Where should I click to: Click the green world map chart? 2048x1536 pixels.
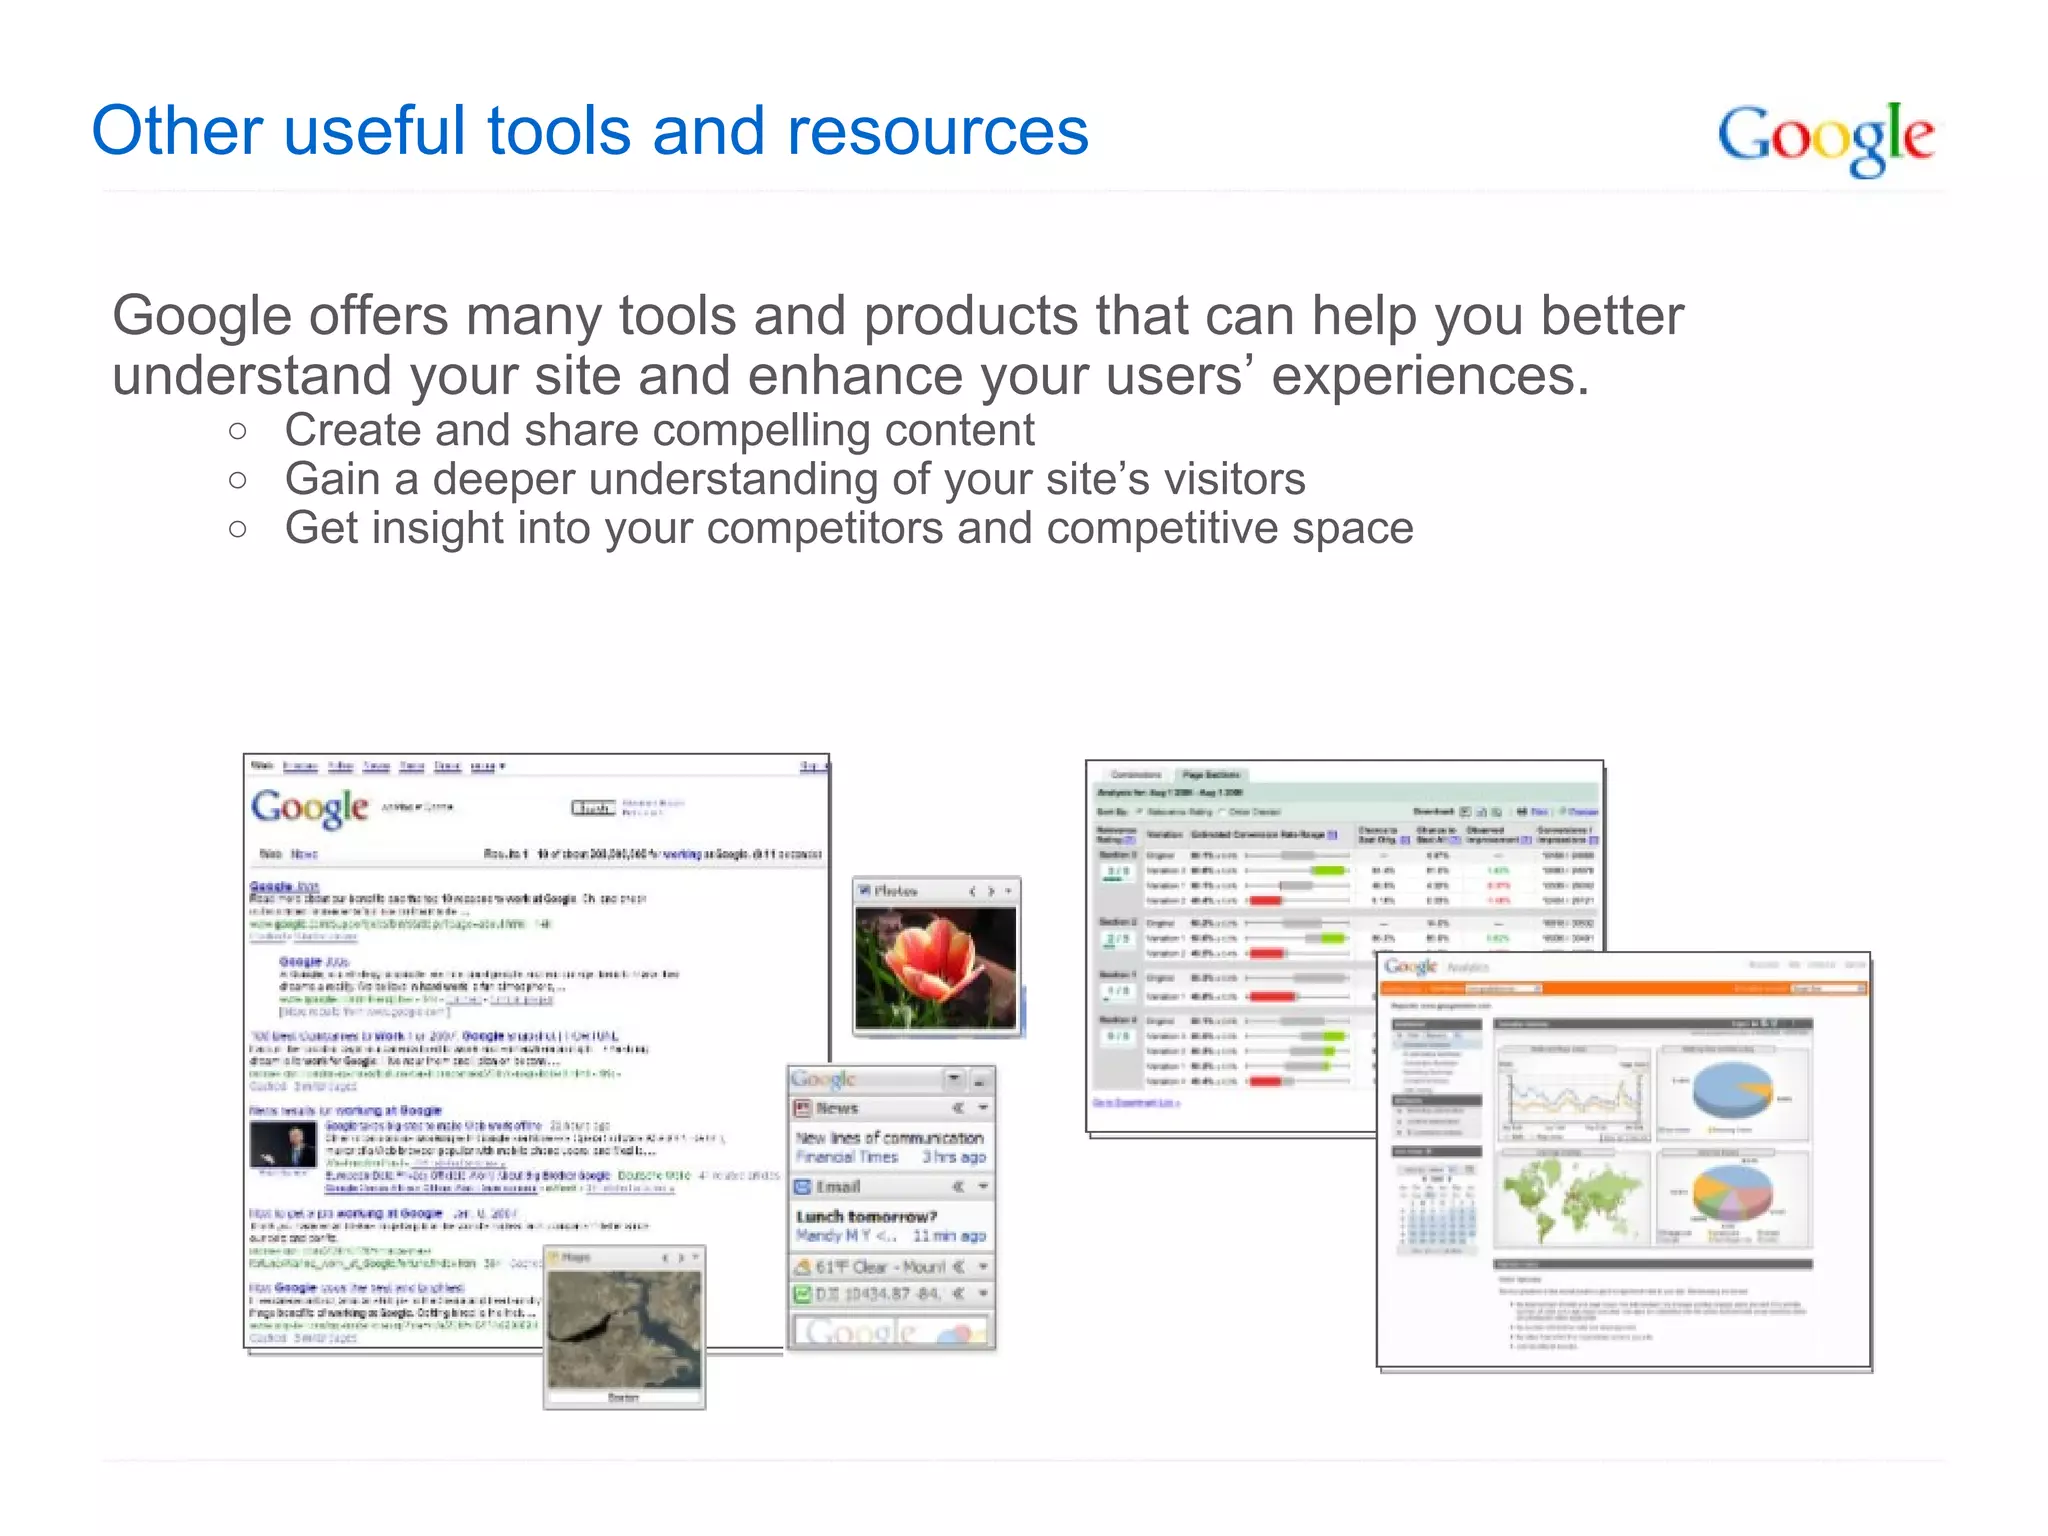[x=1573, y=1200]
